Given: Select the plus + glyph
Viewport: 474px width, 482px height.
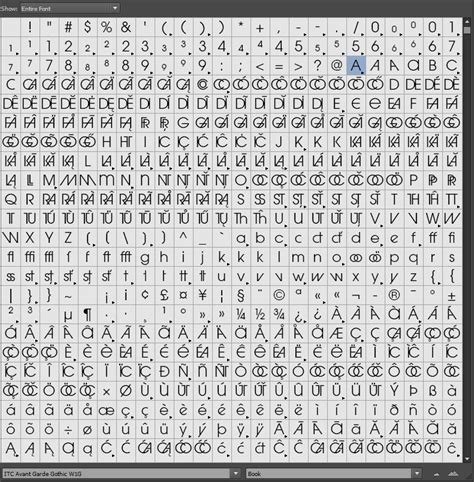Looking at the screenshot, I should click(260, 27).
